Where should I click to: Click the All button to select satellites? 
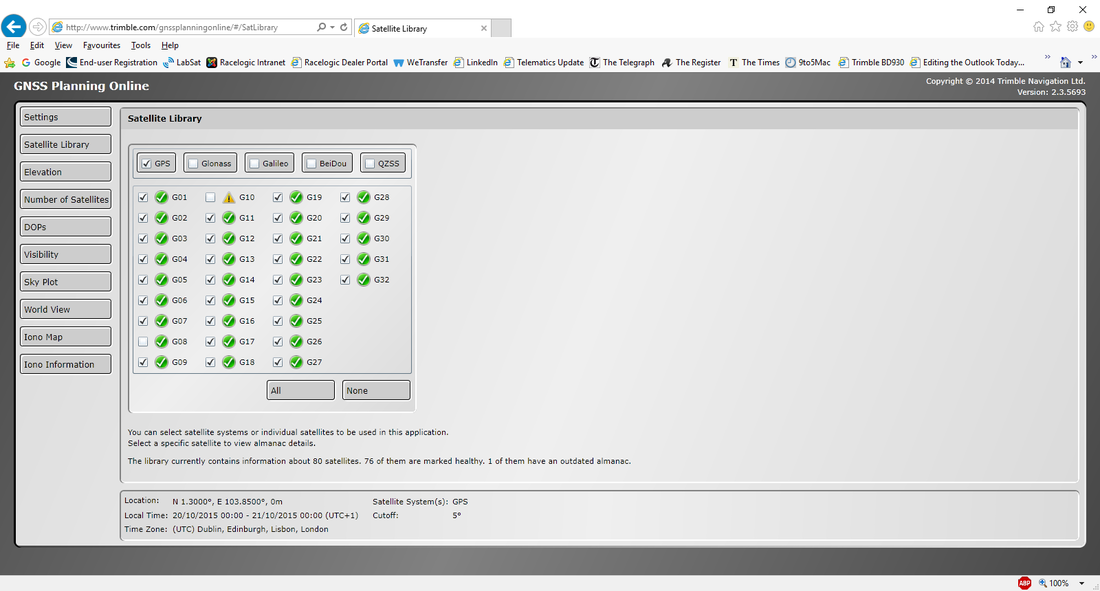(300, 390)
